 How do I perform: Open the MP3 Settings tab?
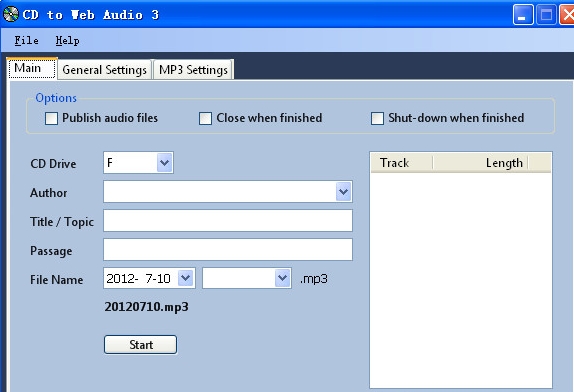pos(193,70)
